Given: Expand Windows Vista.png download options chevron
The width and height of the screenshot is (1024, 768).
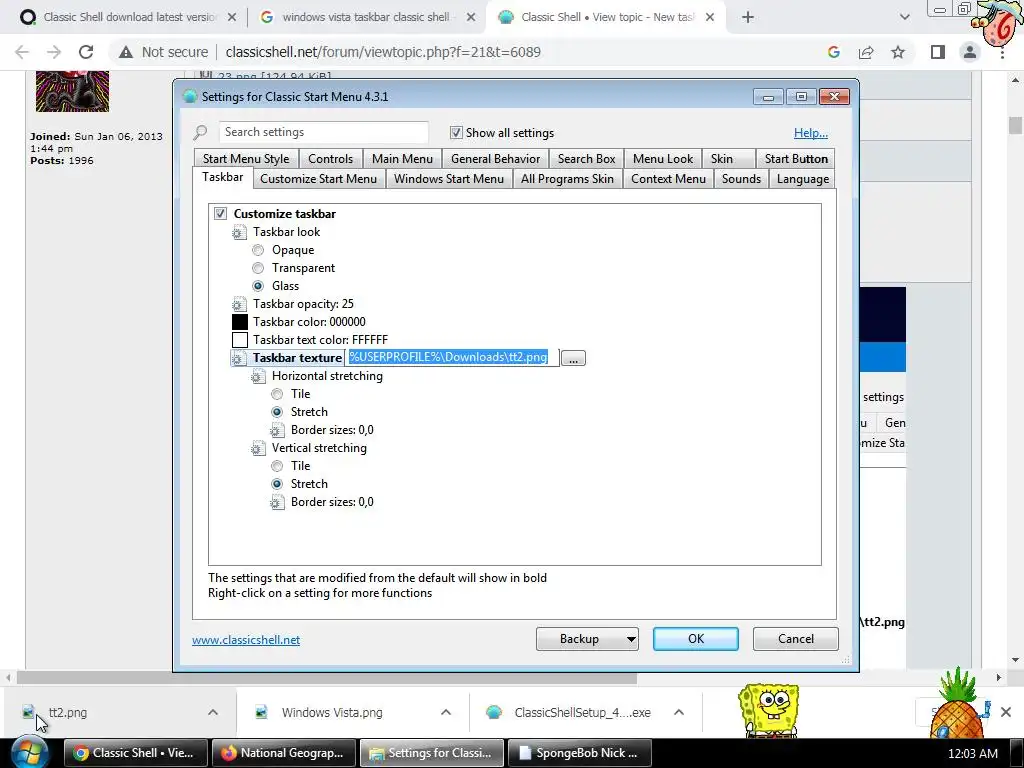Looking at the screenshot, I should click(446, 712).
